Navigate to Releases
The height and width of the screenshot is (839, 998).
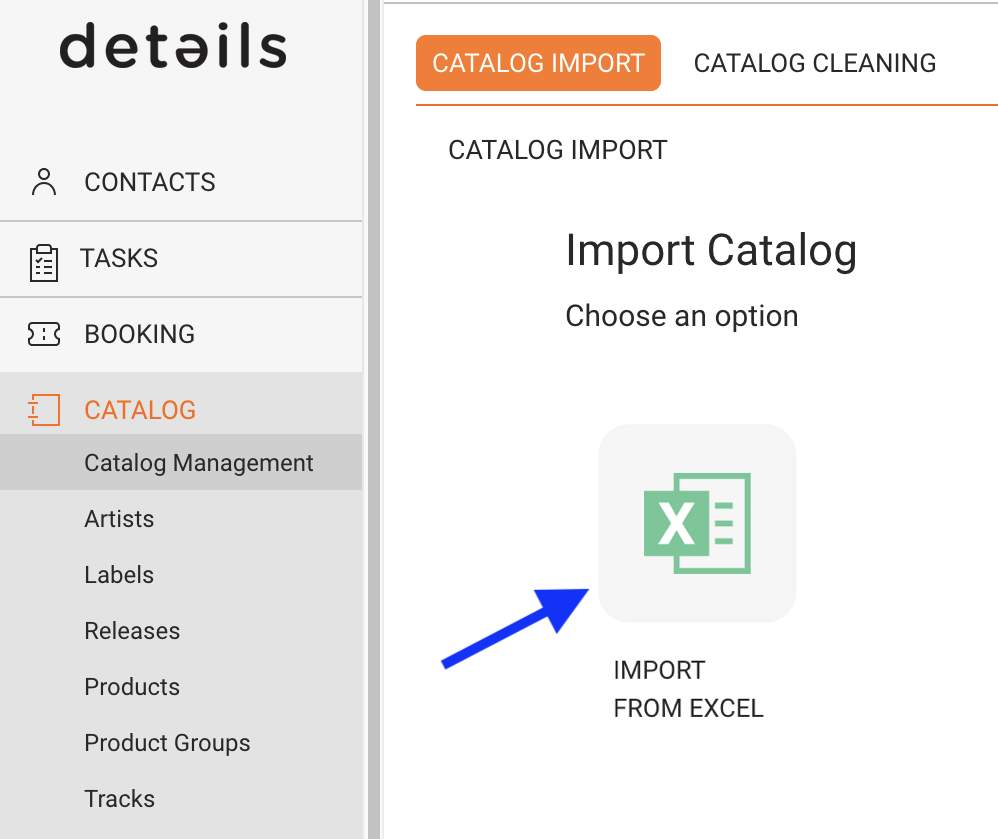coord(132,631)
